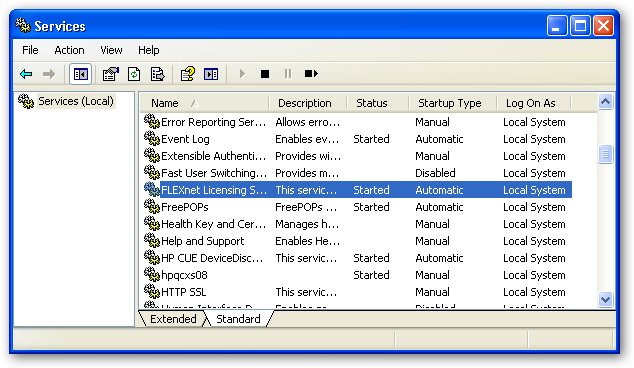Click Automatic startup type of FreePOPs
The width and height of the screenshot is (634, 368).
439,207
